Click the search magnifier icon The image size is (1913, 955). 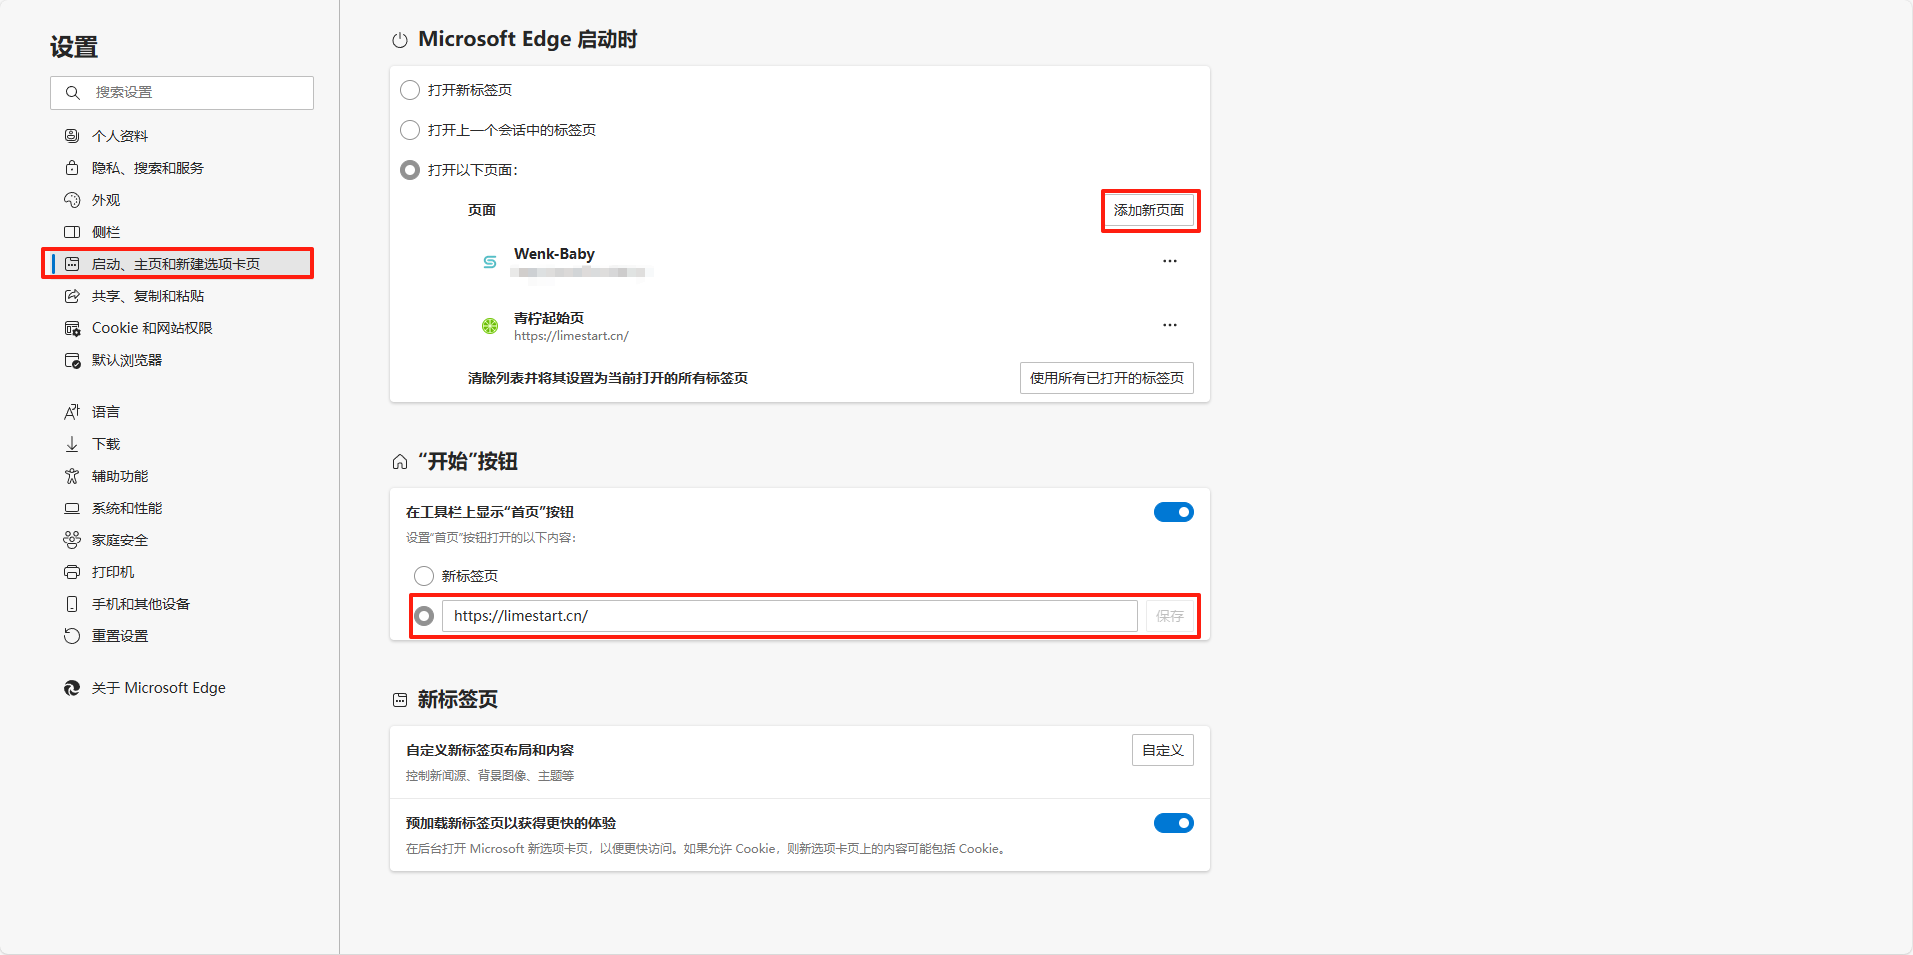(72, 92)
